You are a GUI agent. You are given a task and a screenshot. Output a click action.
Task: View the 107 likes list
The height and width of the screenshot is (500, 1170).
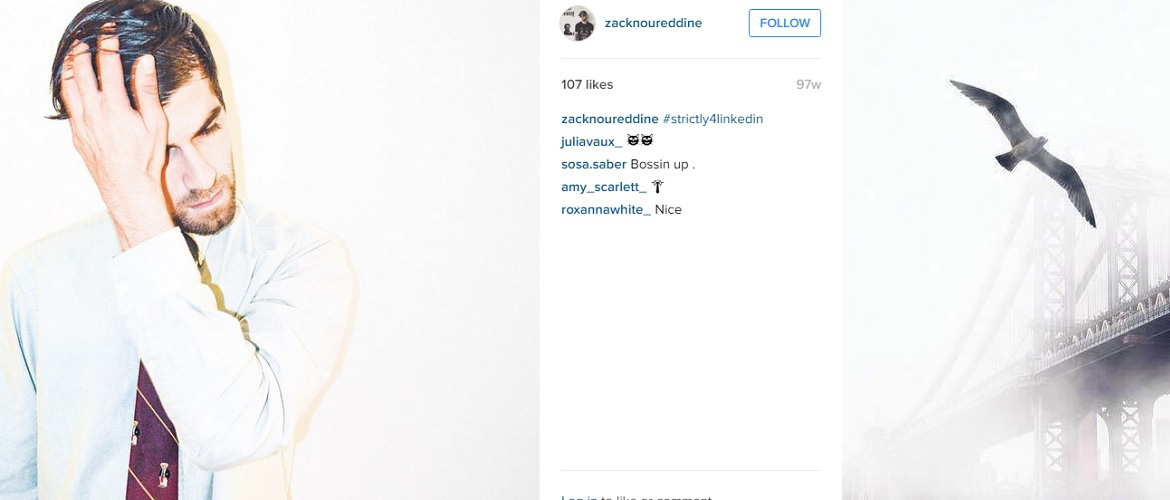click(587, 84)
